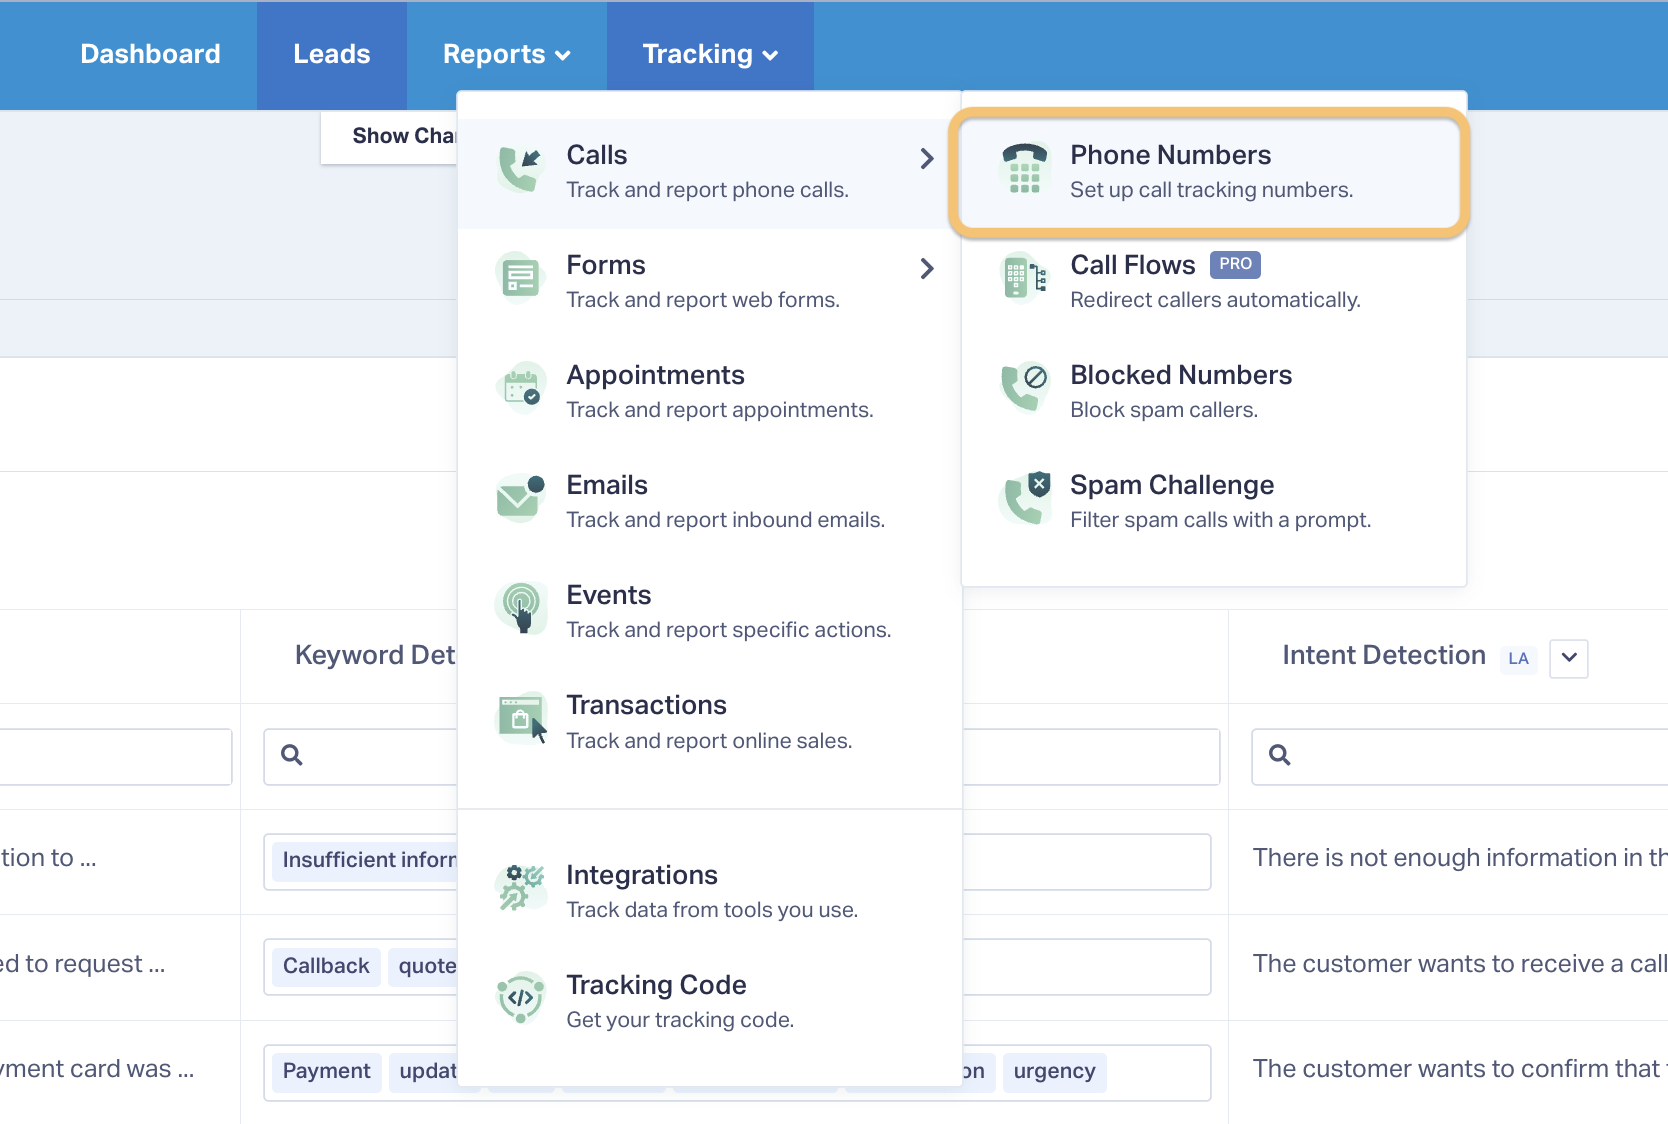Click the Calls phone icon

click(521, 169)
